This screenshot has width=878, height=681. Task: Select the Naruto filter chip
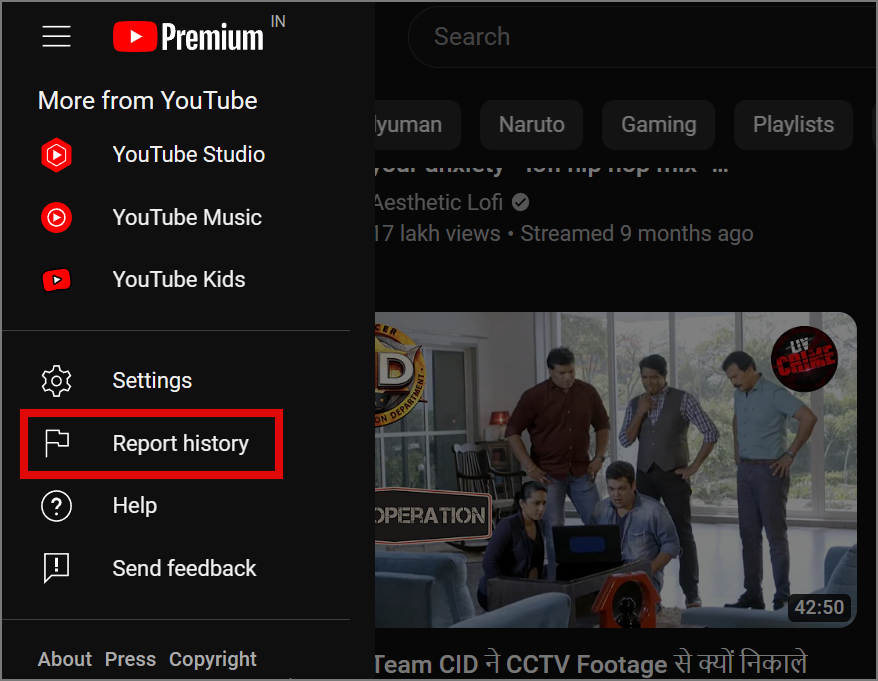click(x=531, y=125)
